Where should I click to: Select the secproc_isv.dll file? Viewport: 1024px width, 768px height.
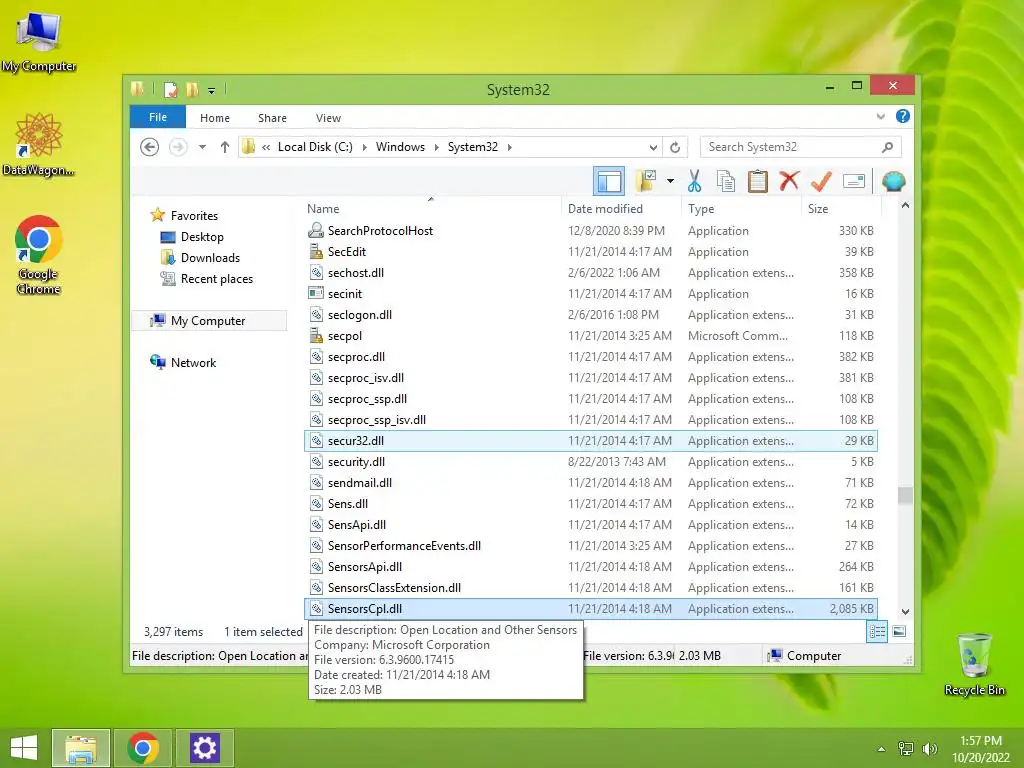(x=590, y=377)
